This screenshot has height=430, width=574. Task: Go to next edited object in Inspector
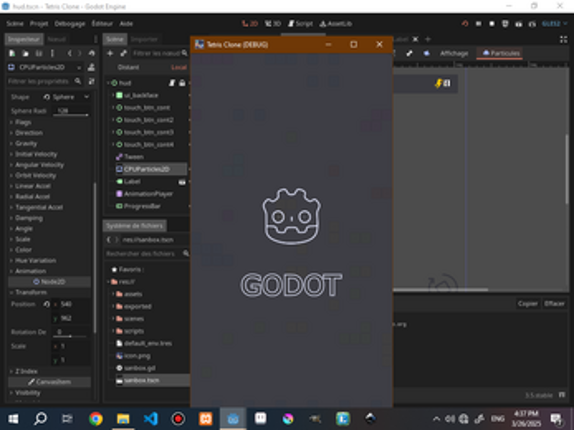(x=79, y=53)
